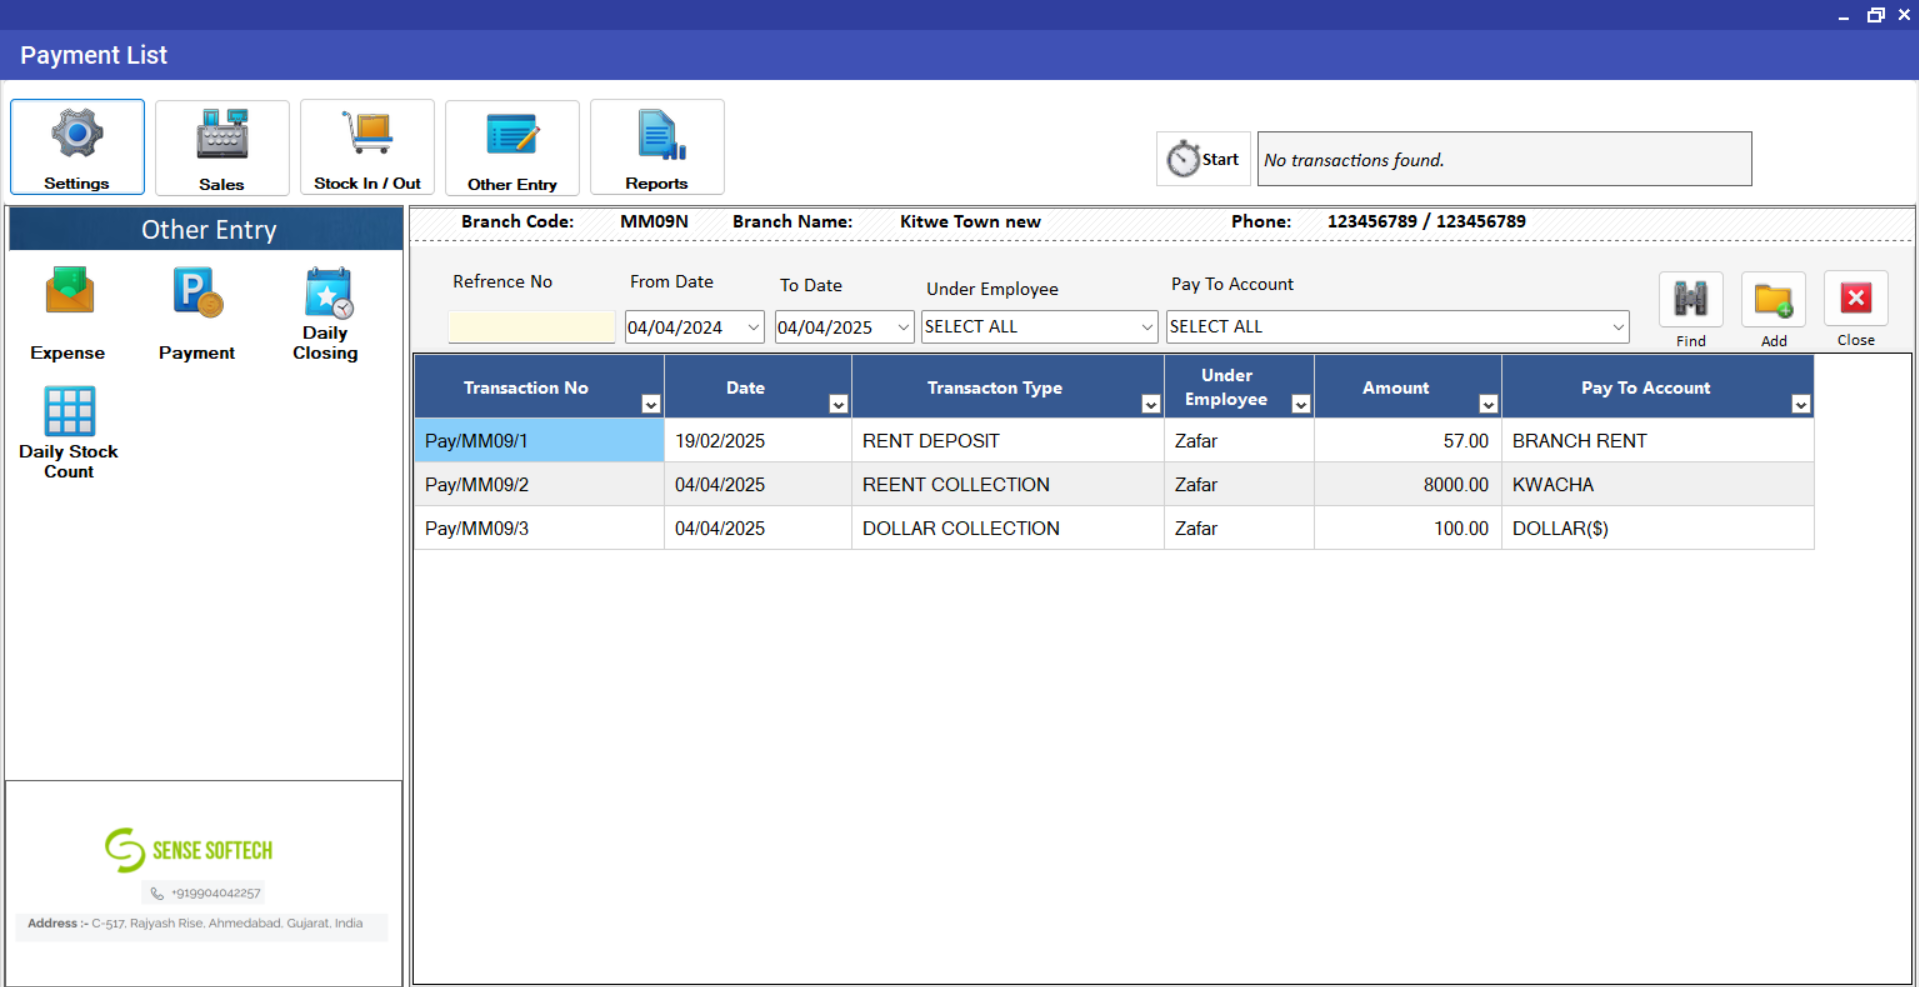Open Pay To Account column filter arrow
Image resolution: width=1919 pixels, height=987 pixels.
pos(1801,404)
